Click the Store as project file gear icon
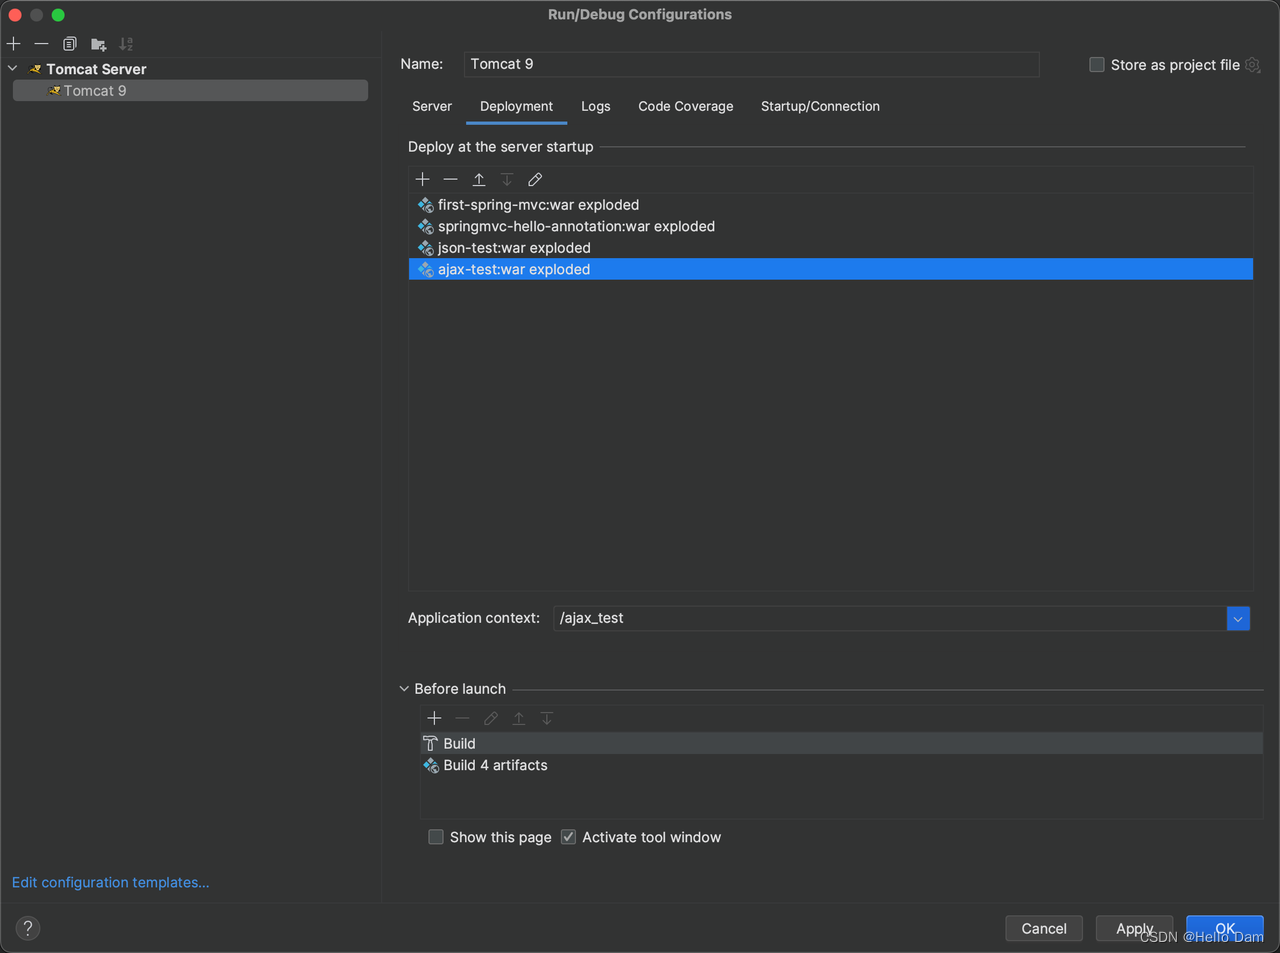This screenshot has height=953, width=1280. [1253, 65]
